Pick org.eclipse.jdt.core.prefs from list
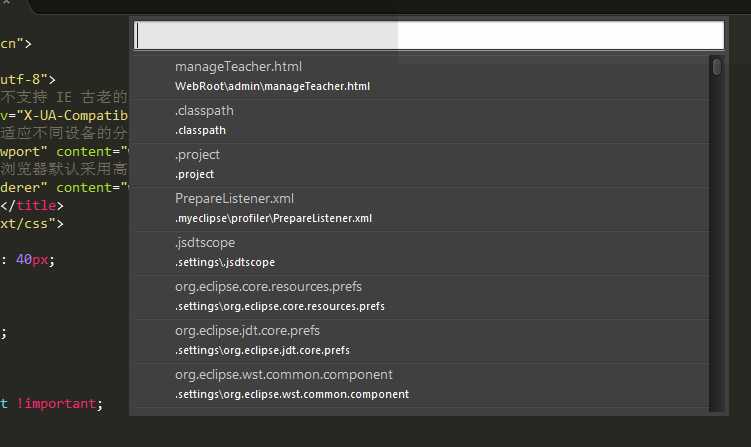 click(421, 341)
